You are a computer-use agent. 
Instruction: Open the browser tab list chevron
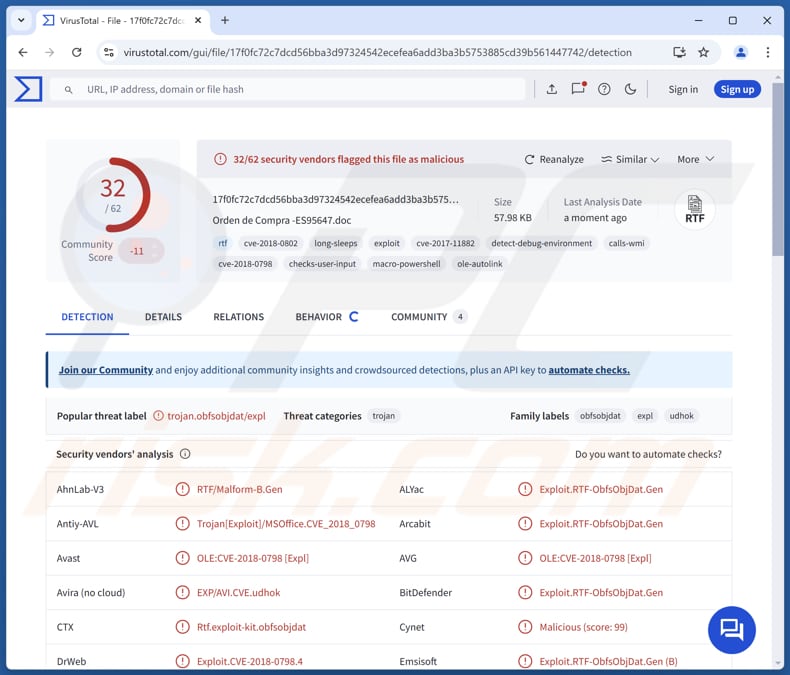(x=21, y=20)
